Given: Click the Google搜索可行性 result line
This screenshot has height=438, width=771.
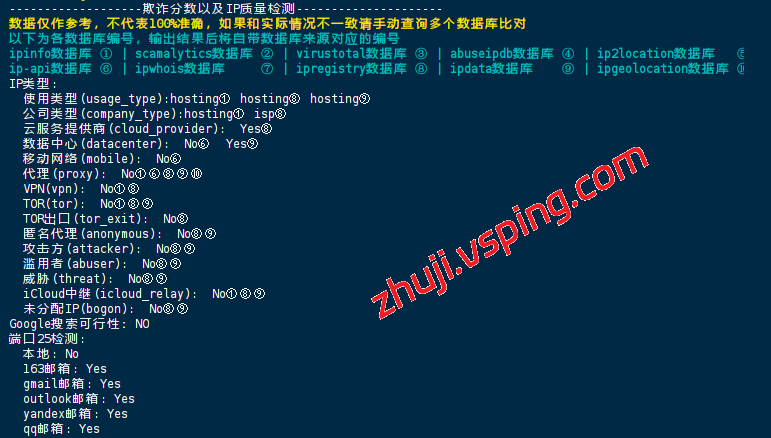Looking at the screenshot, I should tap(79, 324).
